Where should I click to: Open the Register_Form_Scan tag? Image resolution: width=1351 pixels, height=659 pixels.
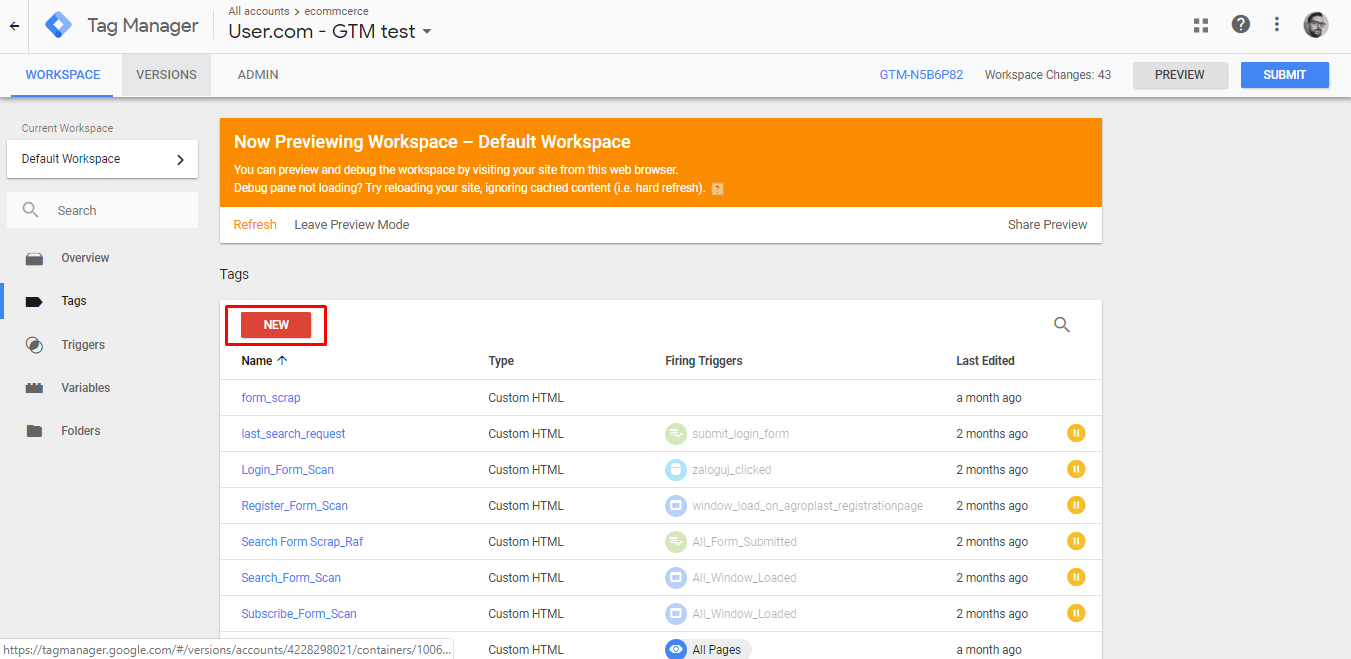295,506
